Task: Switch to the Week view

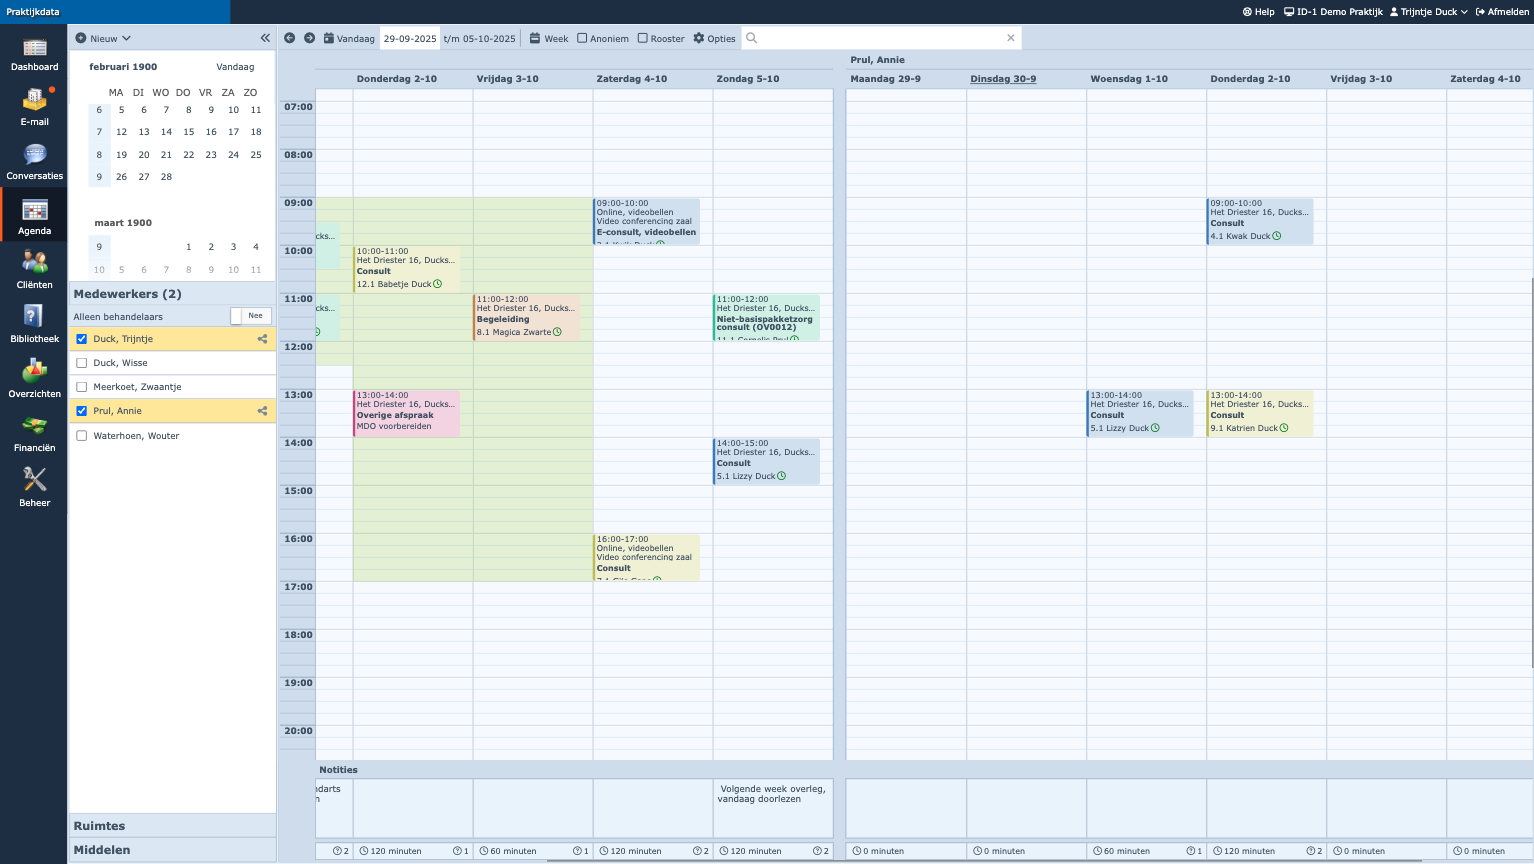Action: (x=549, y=38)
